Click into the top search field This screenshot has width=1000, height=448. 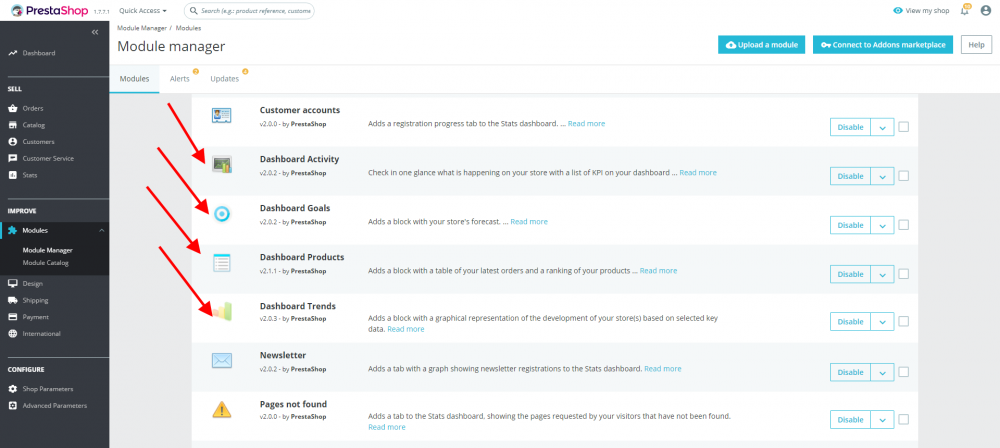click(x=249, y=11)
